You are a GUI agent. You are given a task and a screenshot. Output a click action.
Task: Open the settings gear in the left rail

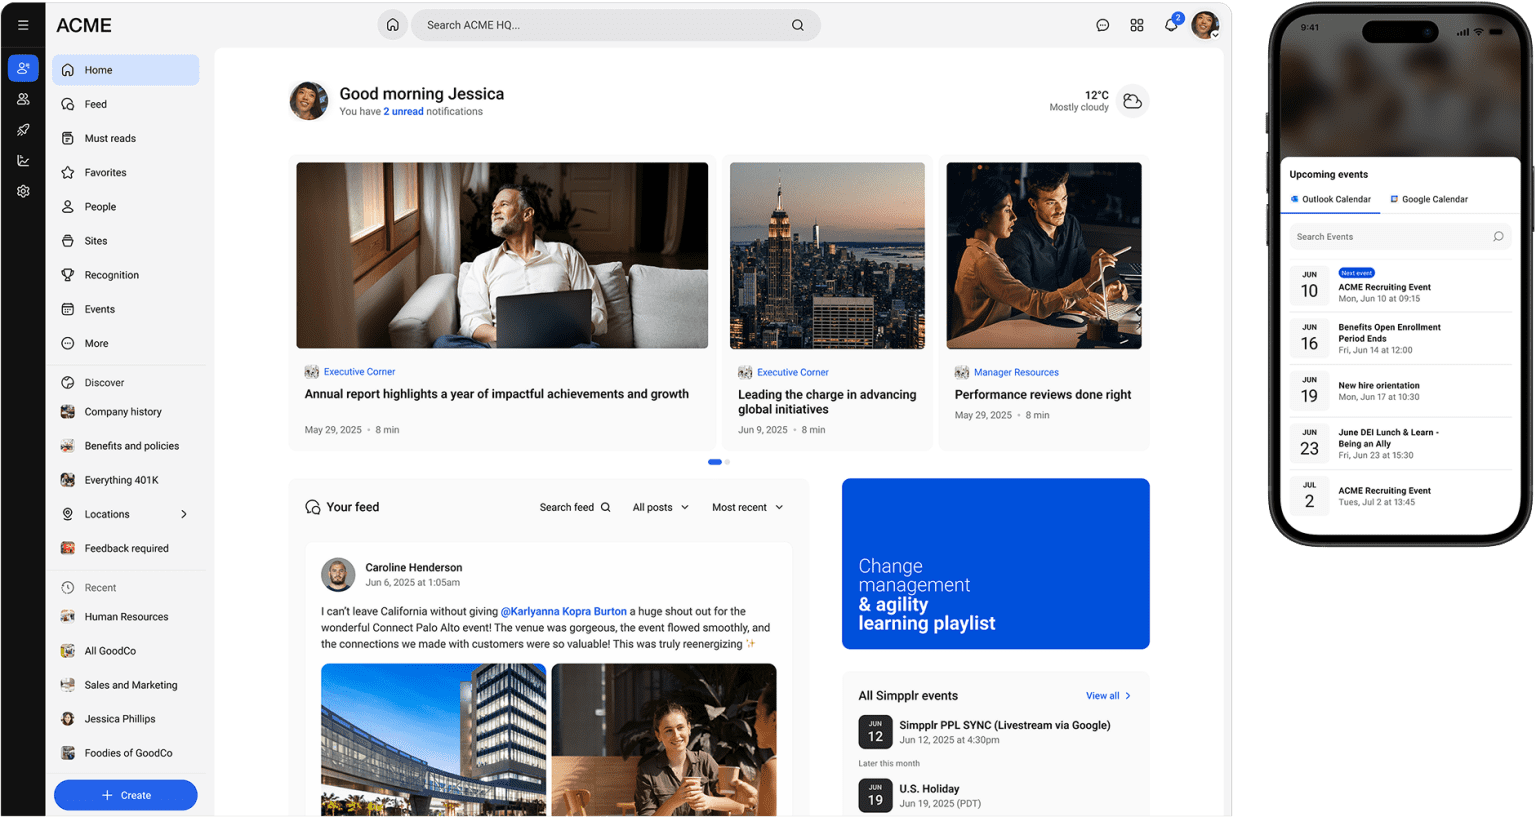[x=23, y=190]
